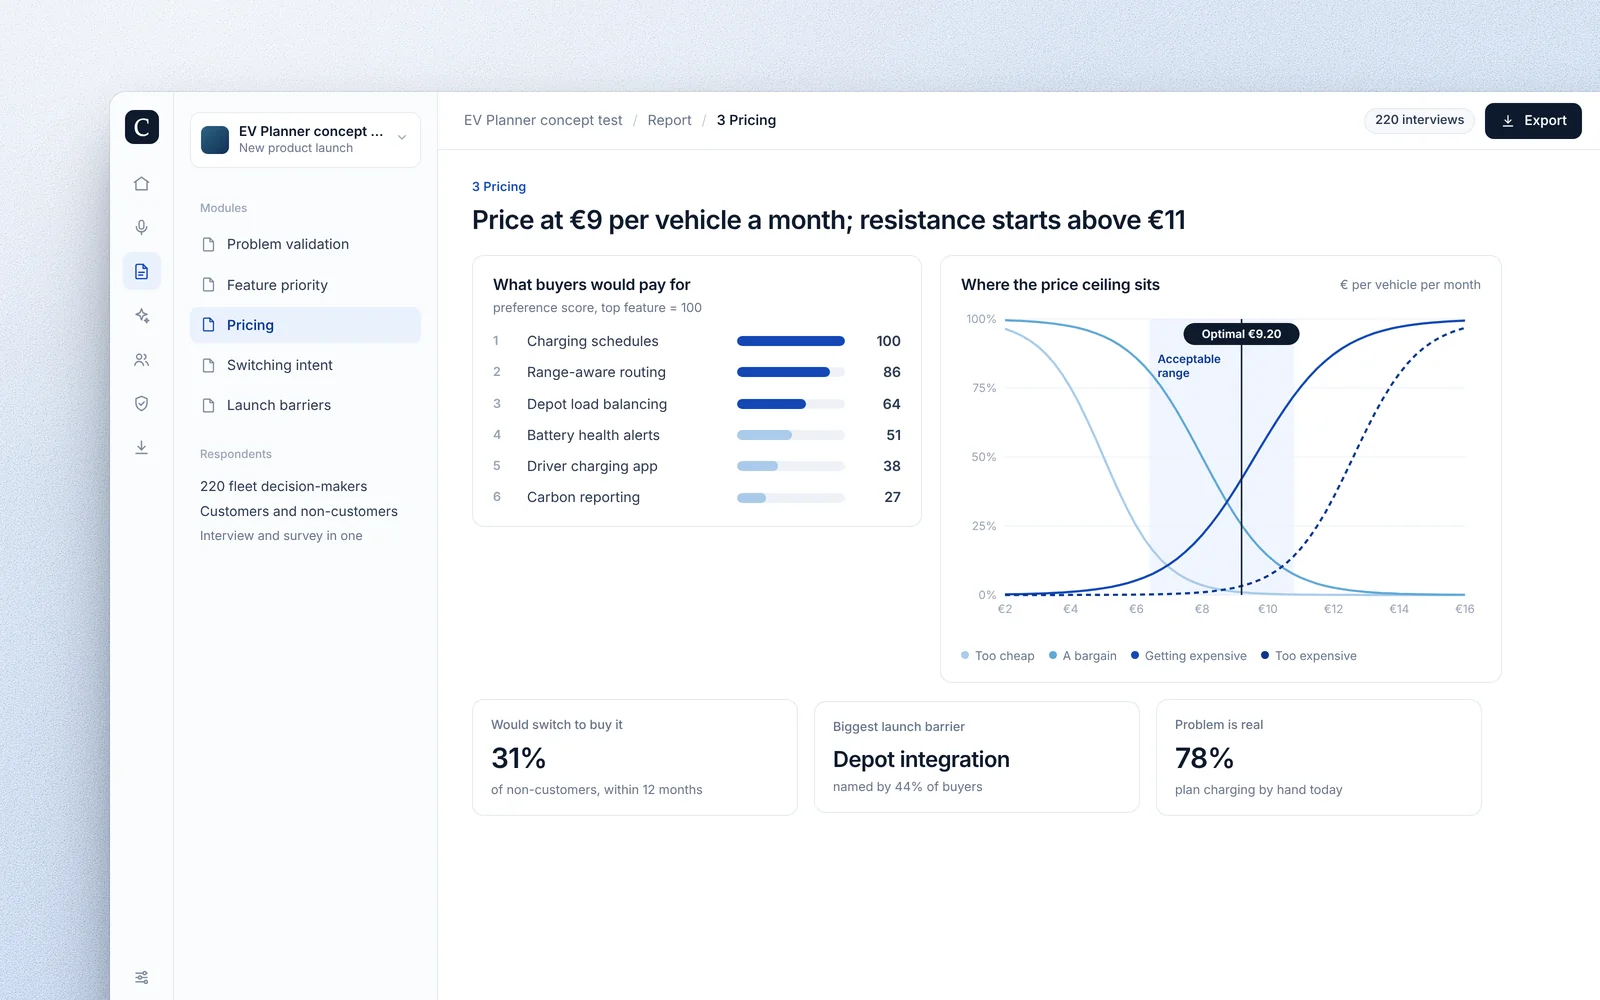Click the Feature priority page icon

click(209, 285)
